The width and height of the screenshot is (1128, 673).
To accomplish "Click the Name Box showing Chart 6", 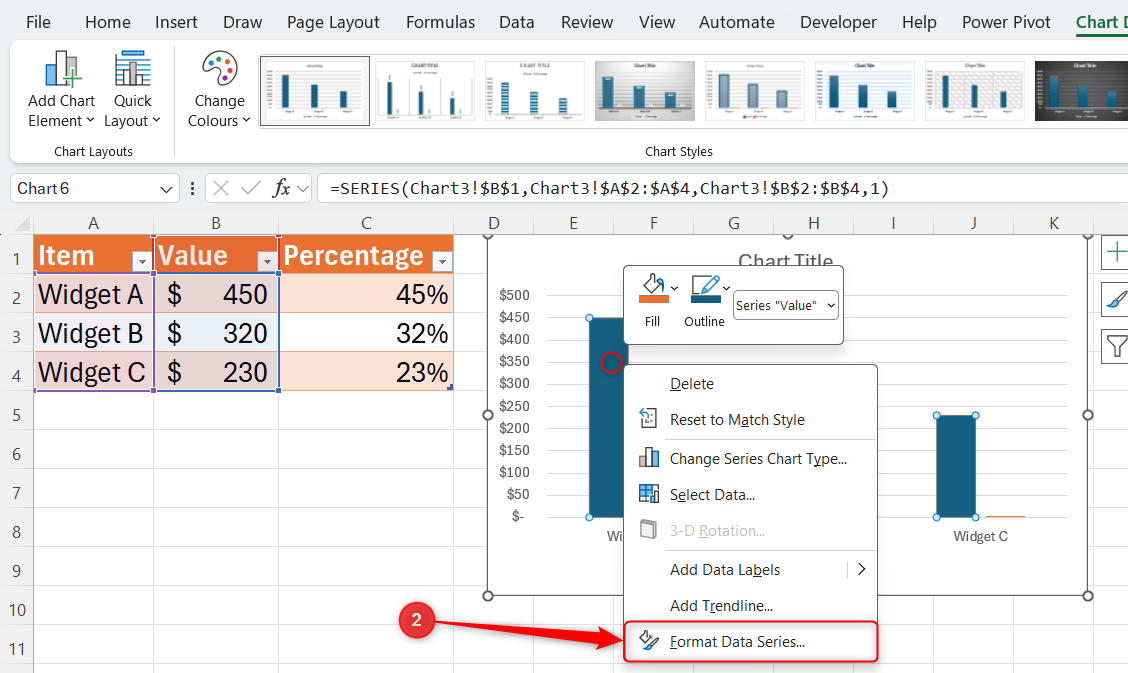I will click(84, 188).
